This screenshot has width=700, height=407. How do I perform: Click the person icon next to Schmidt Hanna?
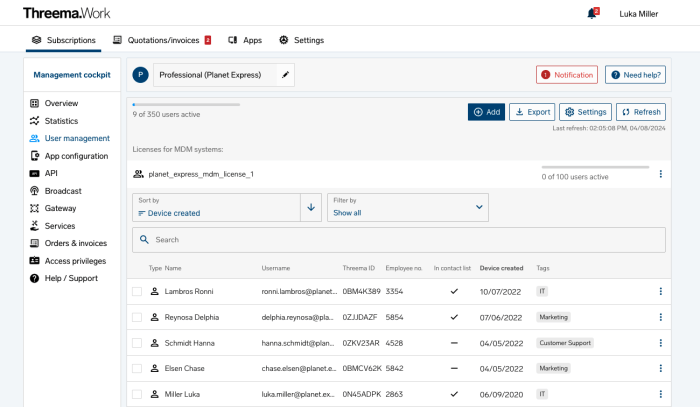click(x=154, y=343)
